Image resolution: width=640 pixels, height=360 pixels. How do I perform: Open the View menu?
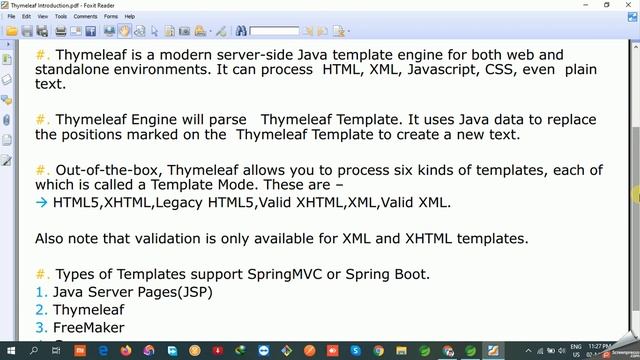(x=42, y=16)
